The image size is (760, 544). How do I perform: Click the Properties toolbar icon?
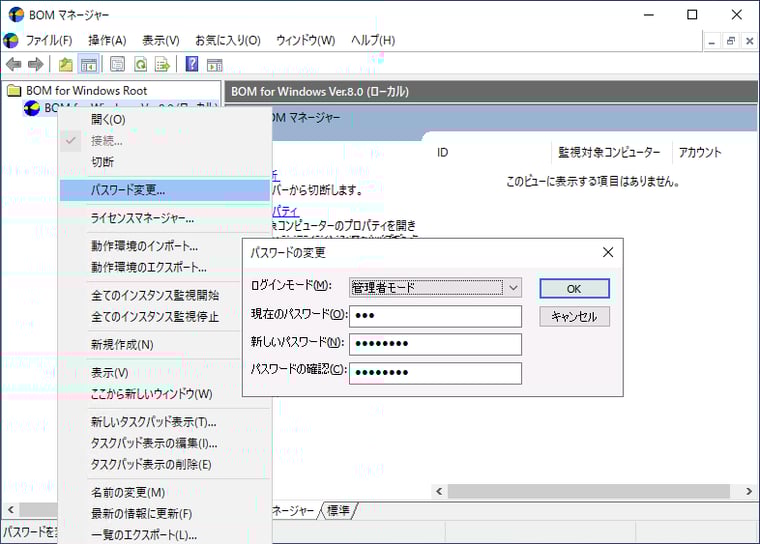pos(117,64)
